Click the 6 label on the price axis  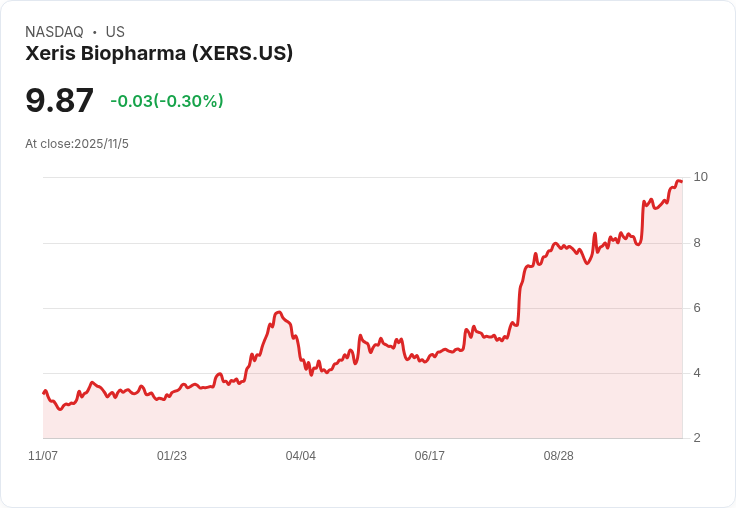pos(697,308)
